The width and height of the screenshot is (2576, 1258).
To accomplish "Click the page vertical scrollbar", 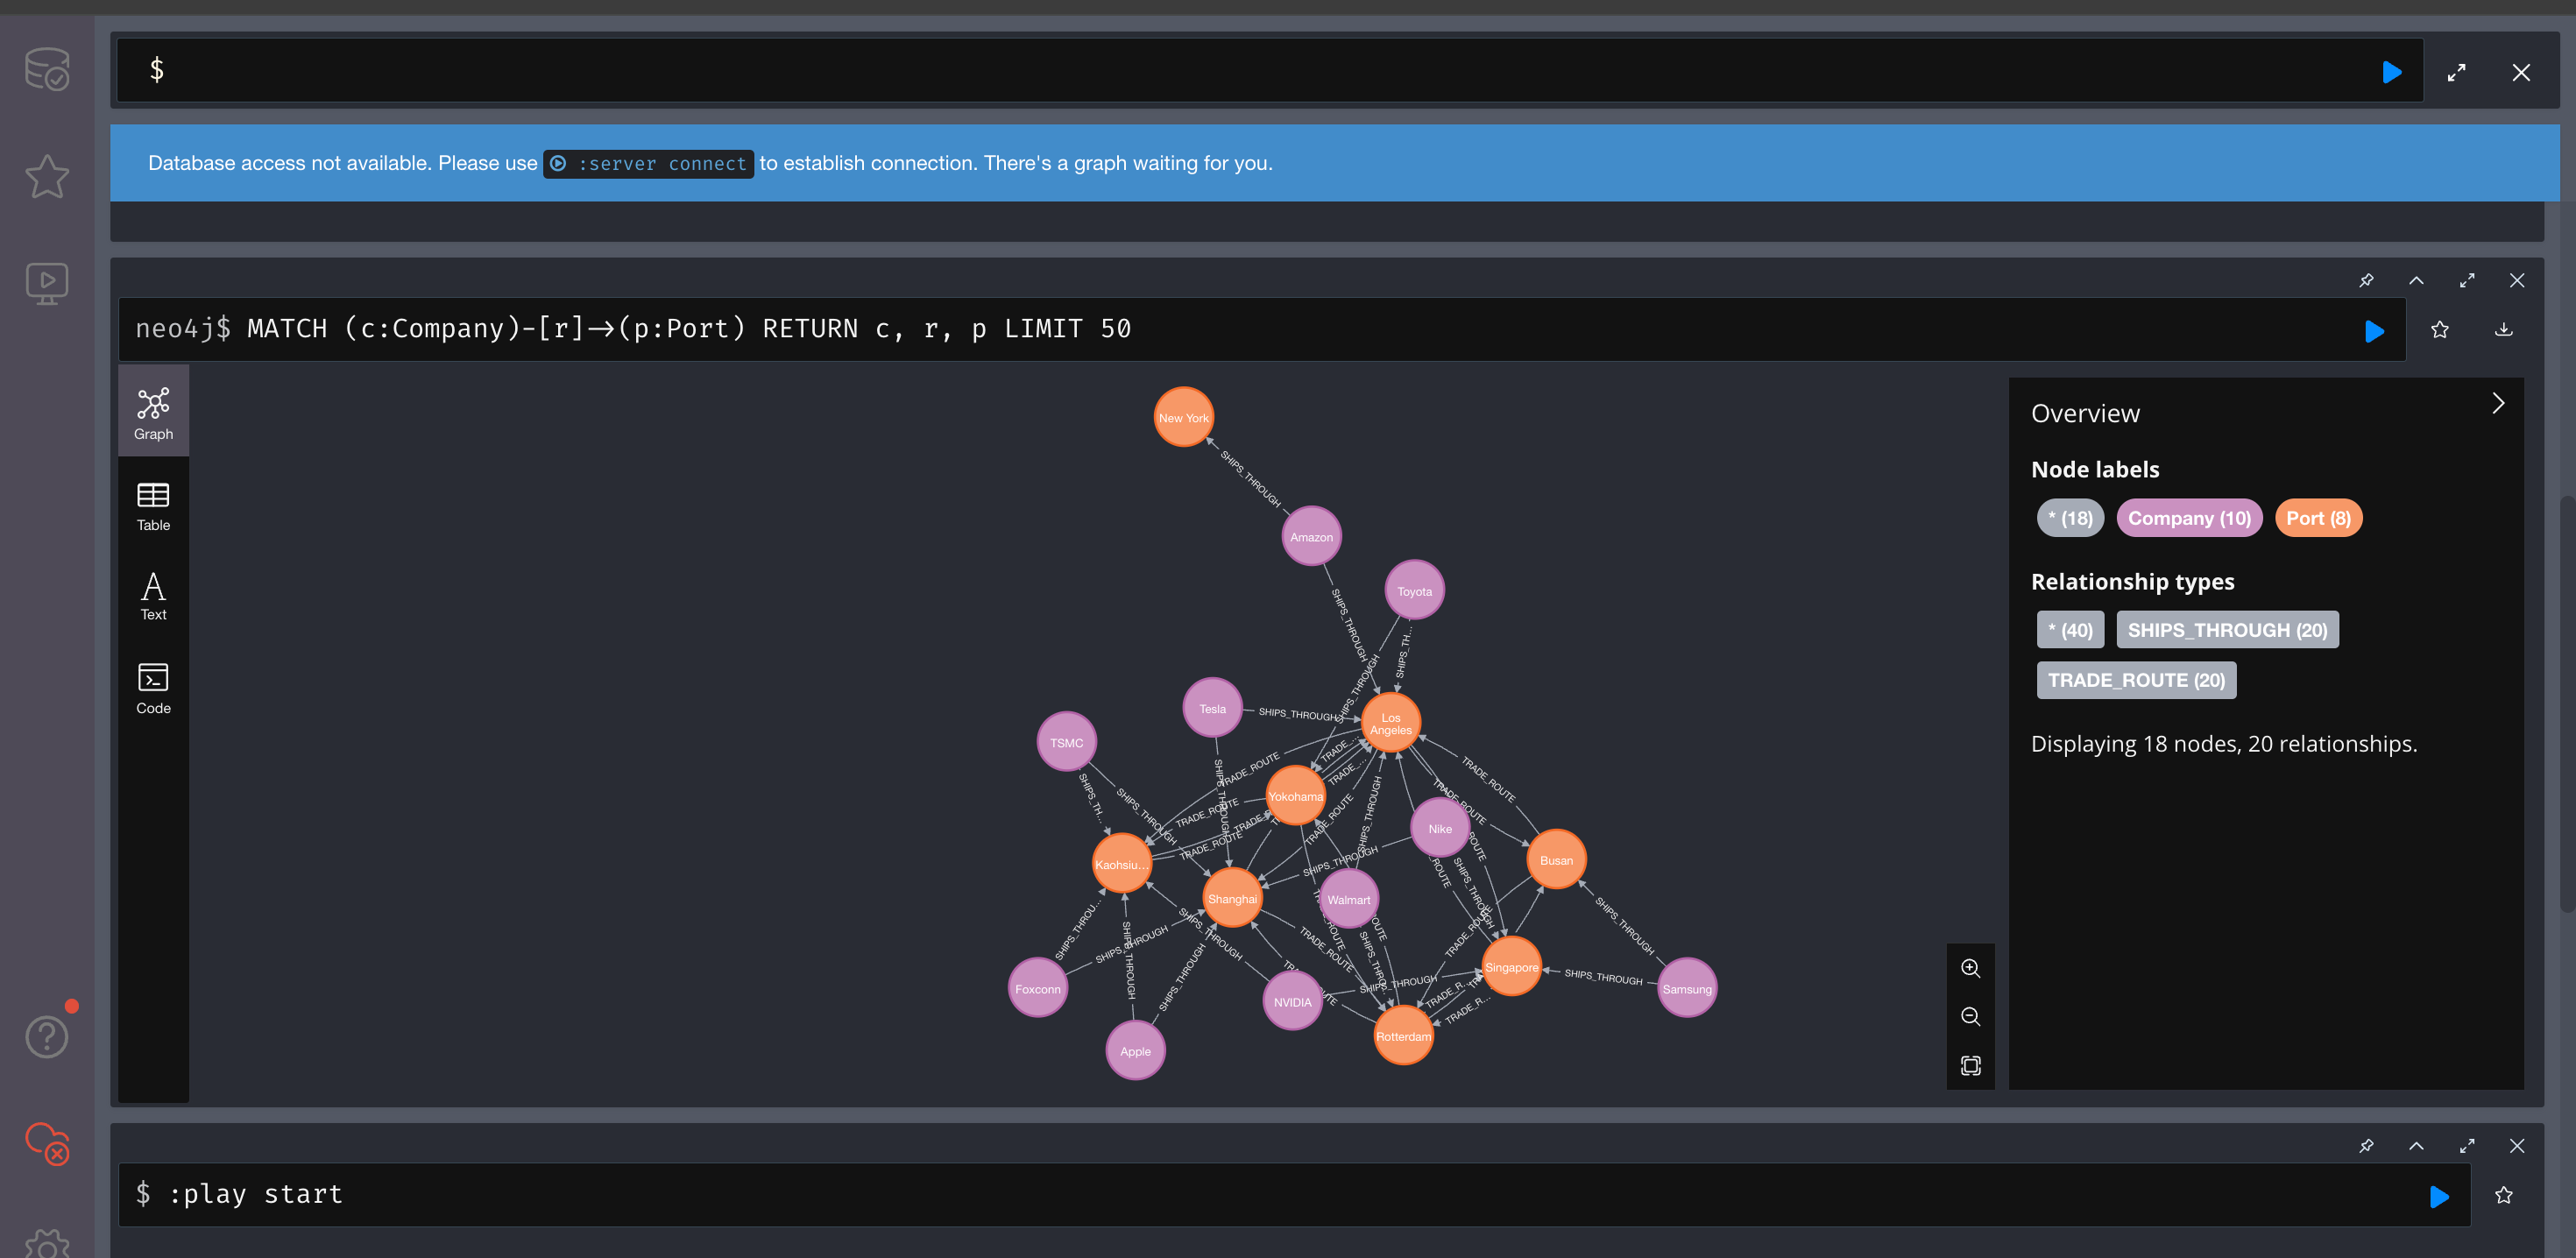I will (x=2567, y=703).
